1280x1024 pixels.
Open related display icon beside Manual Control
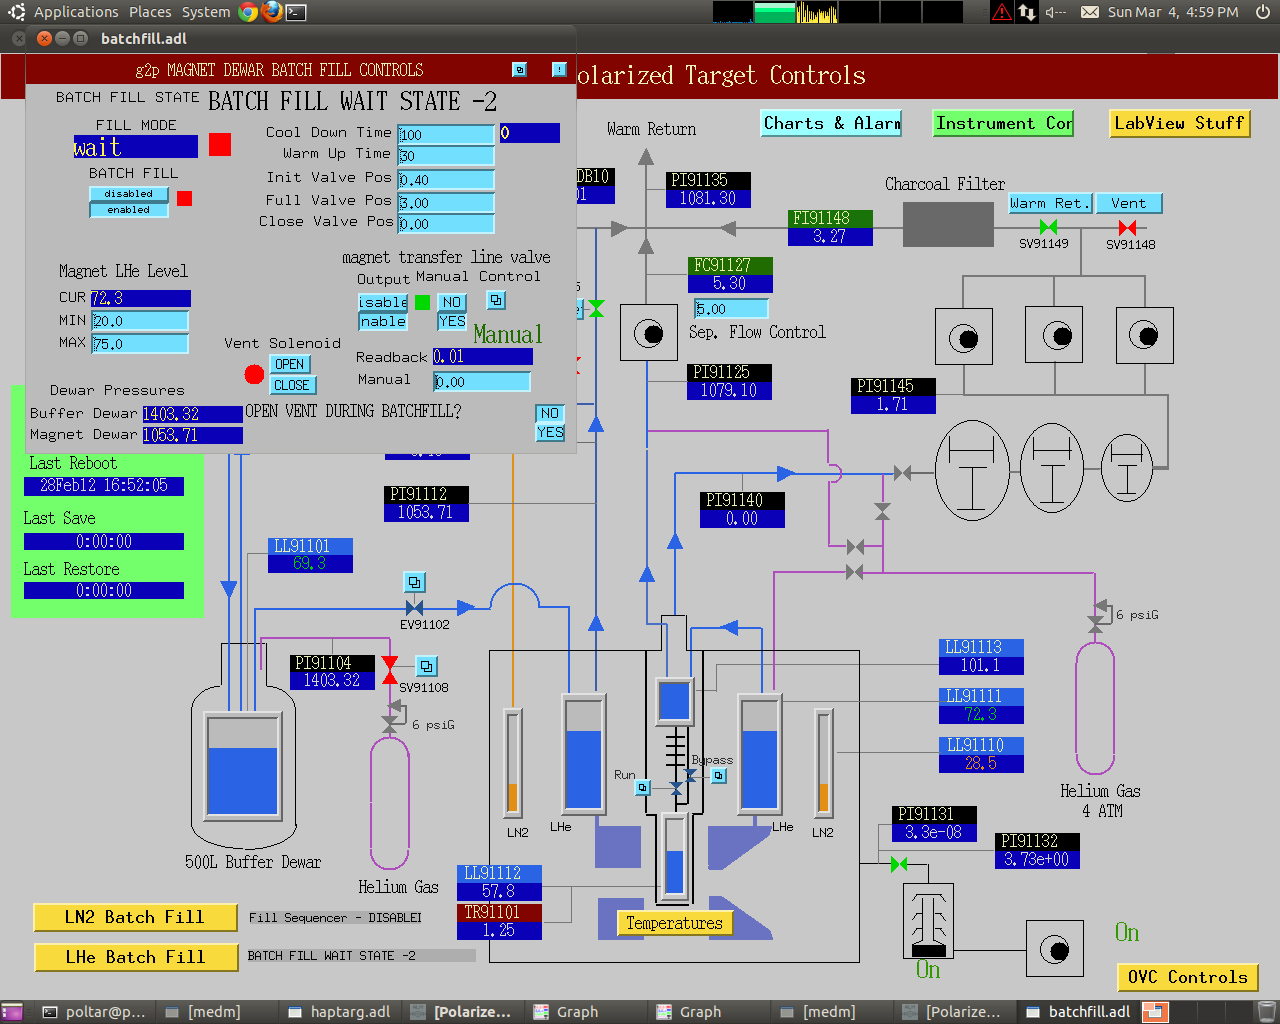tap(496, 300)
